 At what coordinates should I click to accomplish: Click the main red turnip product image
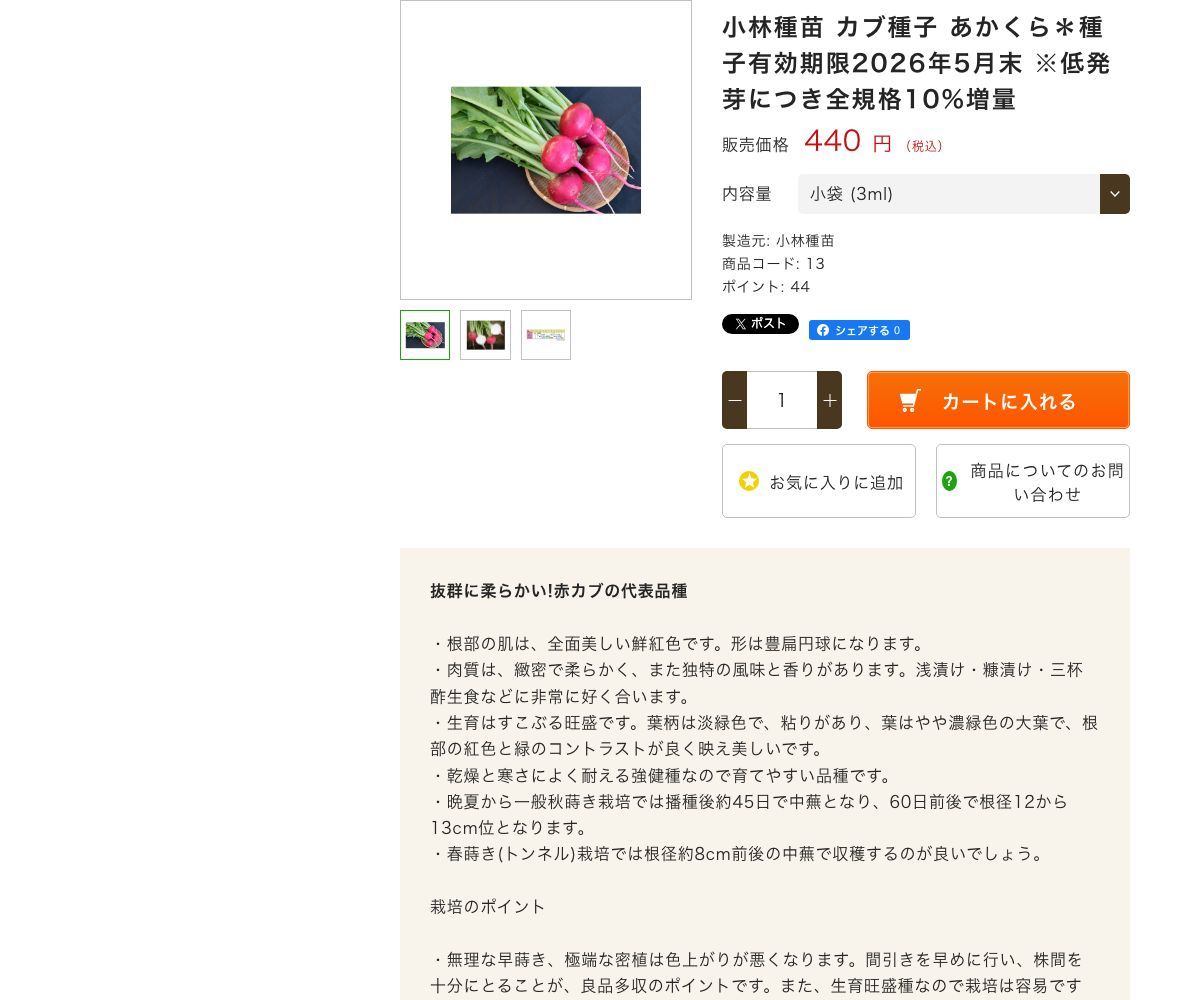(x=546, y=150)
